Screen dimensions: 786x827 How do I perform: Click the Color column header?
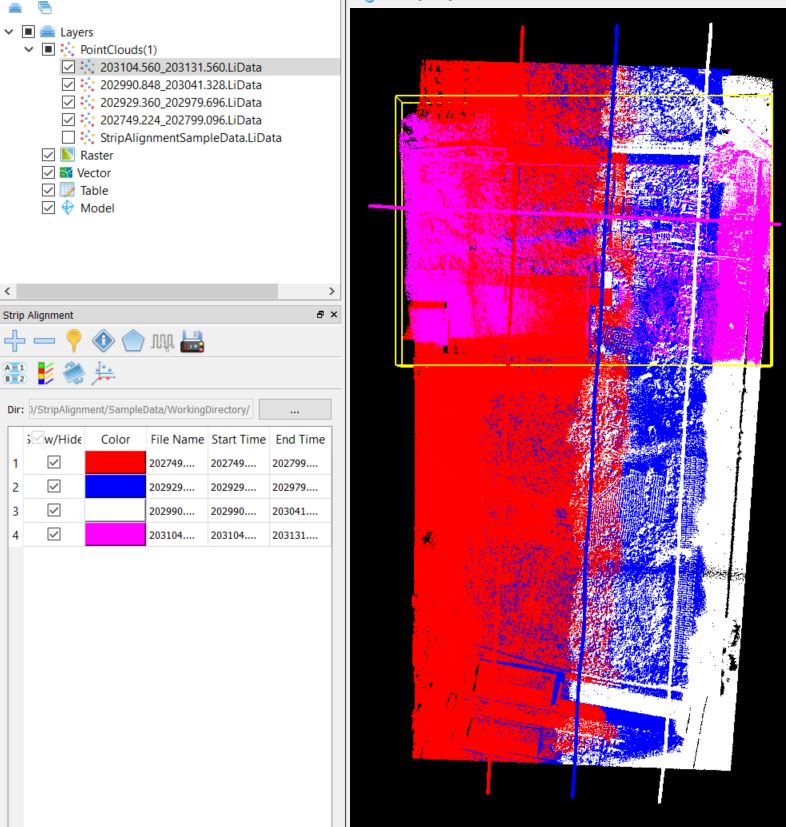(115, 439)
